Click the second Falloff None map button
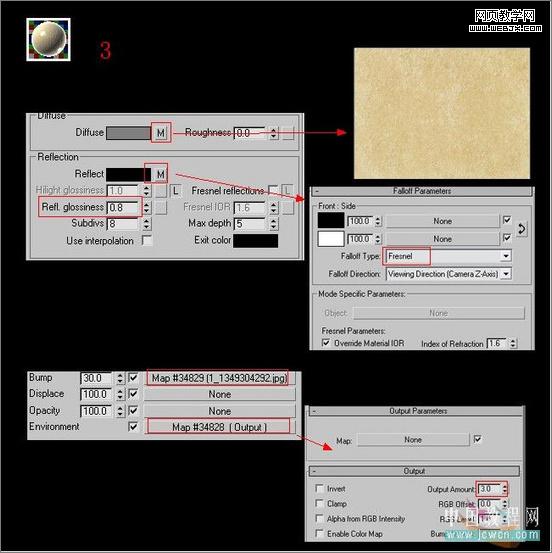 point(442,239)
